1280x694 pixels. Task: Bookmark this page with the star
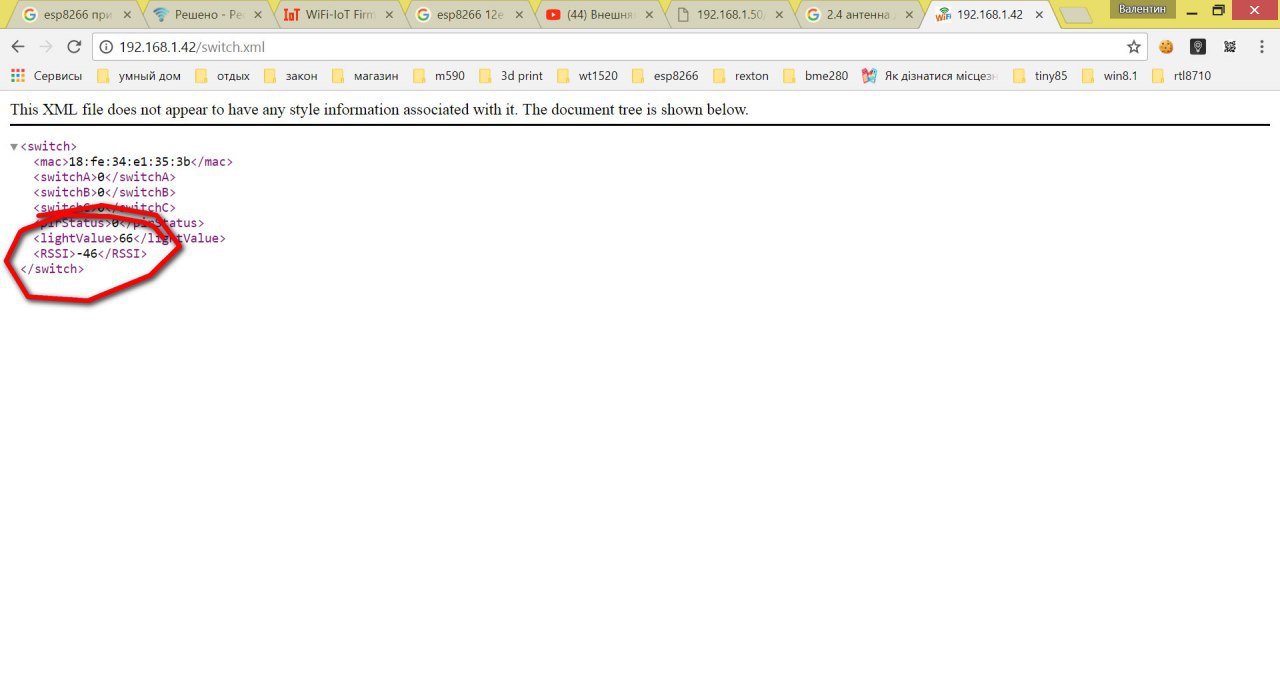coord(1133,47)
